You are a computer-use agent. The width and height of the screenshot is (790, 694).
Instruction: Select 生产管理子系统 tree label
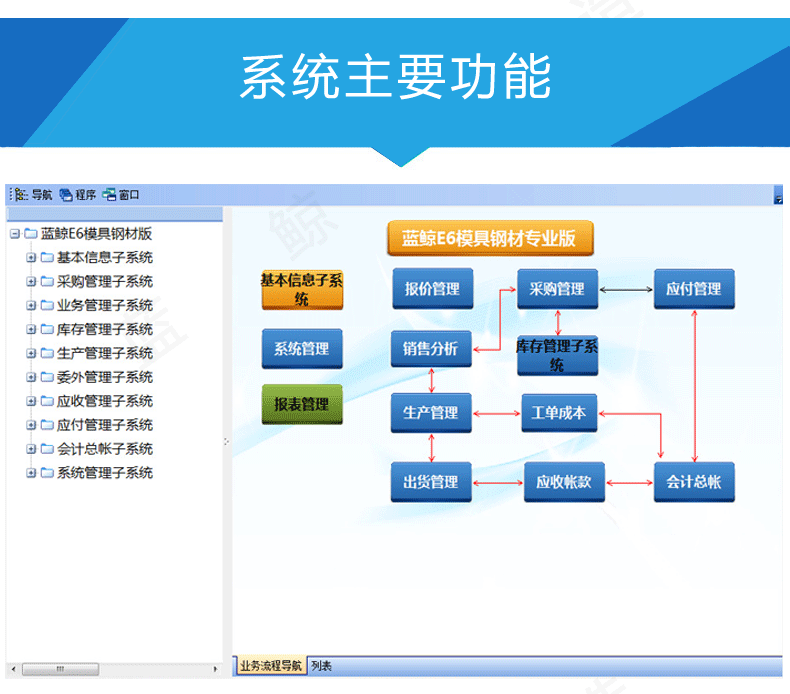click(105, 353)
